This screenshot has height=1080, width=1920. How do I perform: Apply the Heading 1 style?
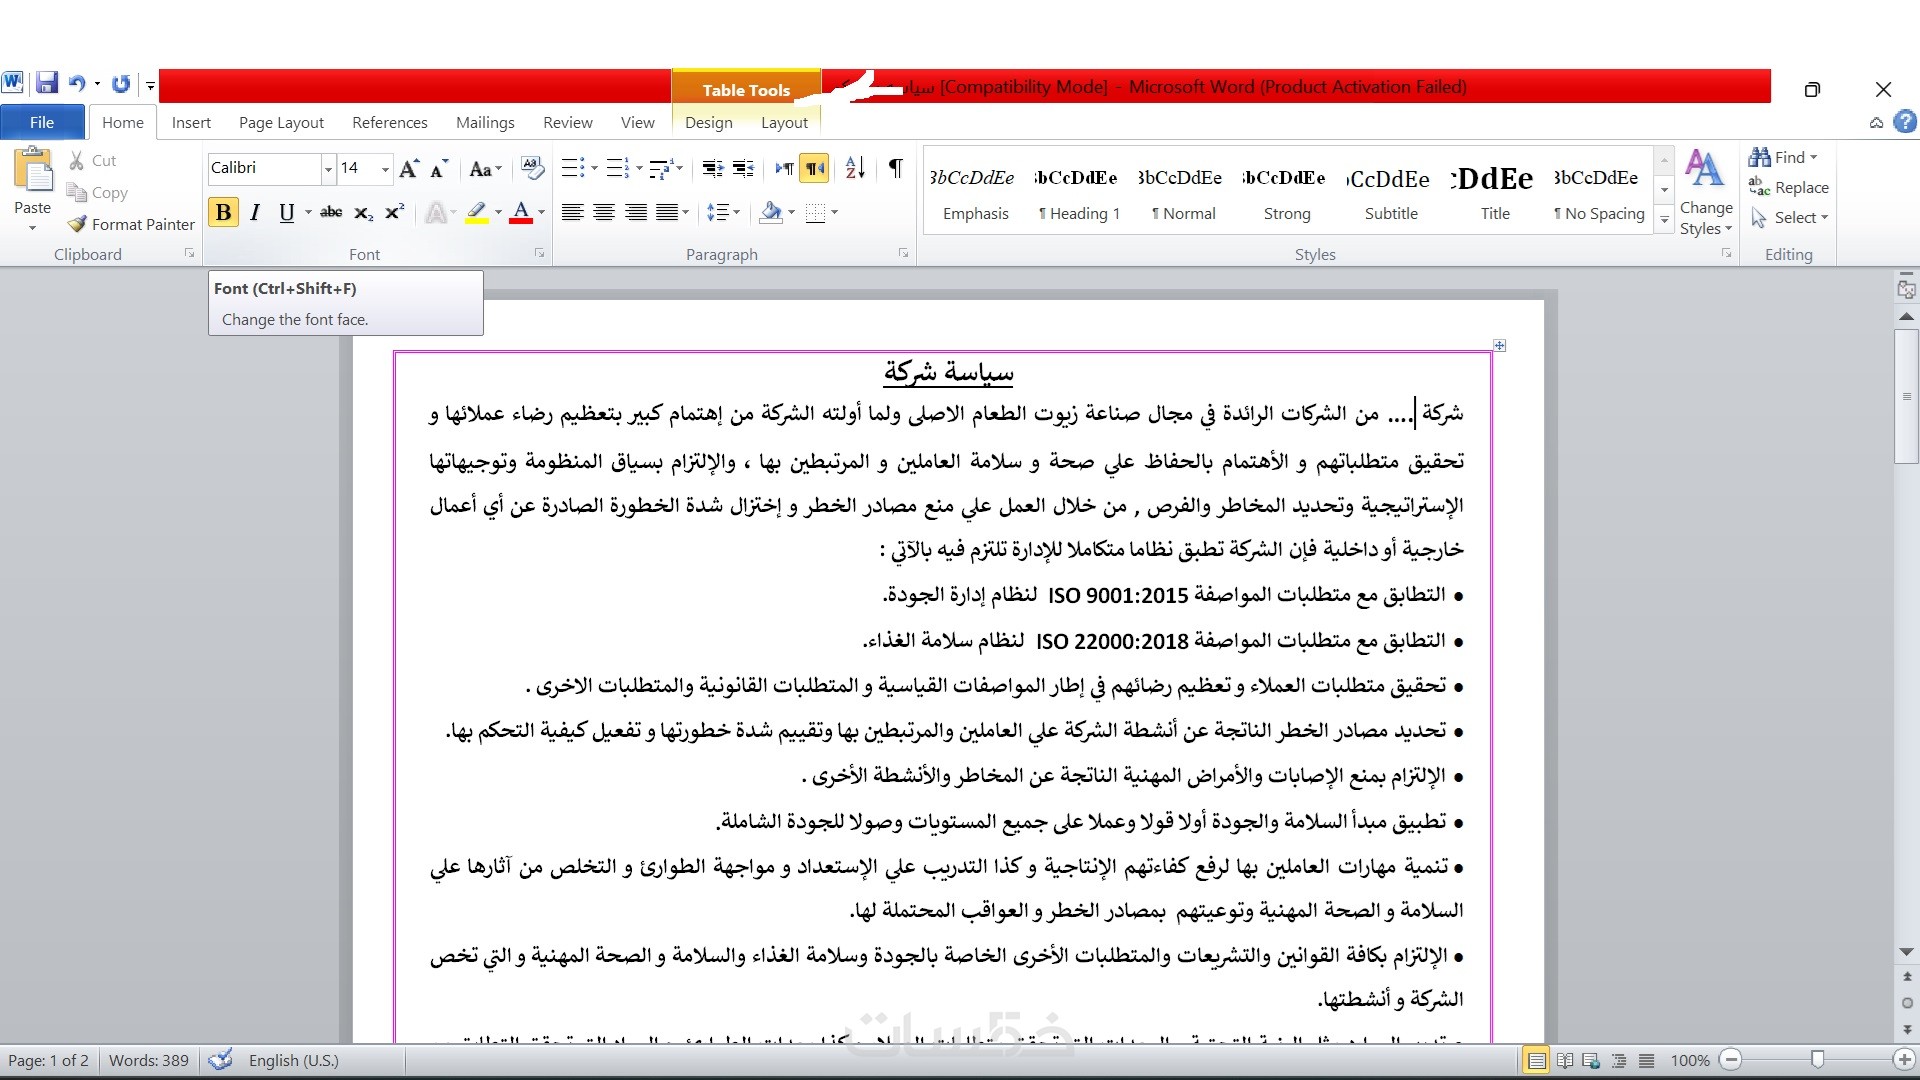click(1079, 192)
